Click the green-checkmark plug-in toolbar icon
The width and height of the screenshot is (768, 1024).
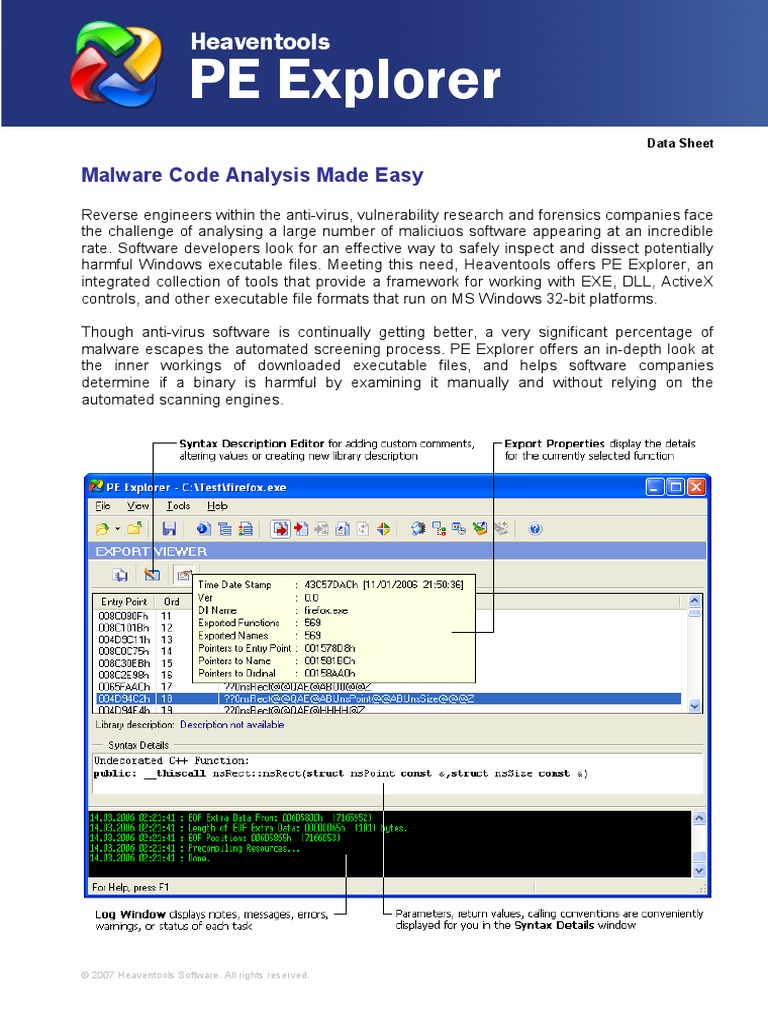(x=480, y=529)
